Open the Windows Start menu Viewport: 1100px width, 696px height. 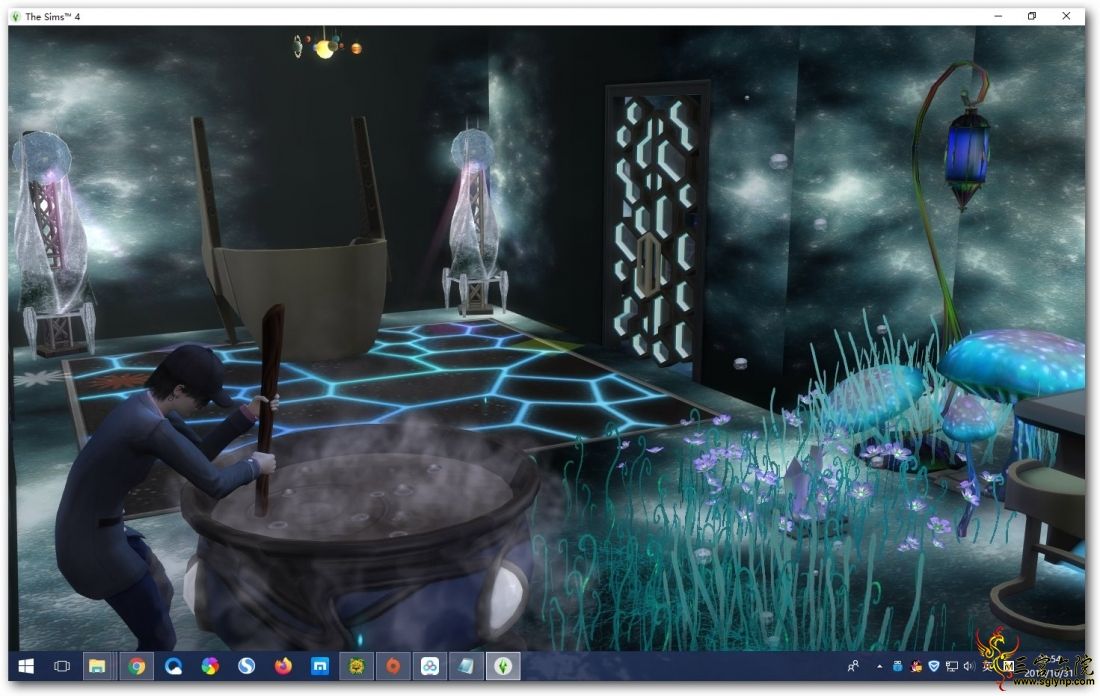click(x=26, y=666)
